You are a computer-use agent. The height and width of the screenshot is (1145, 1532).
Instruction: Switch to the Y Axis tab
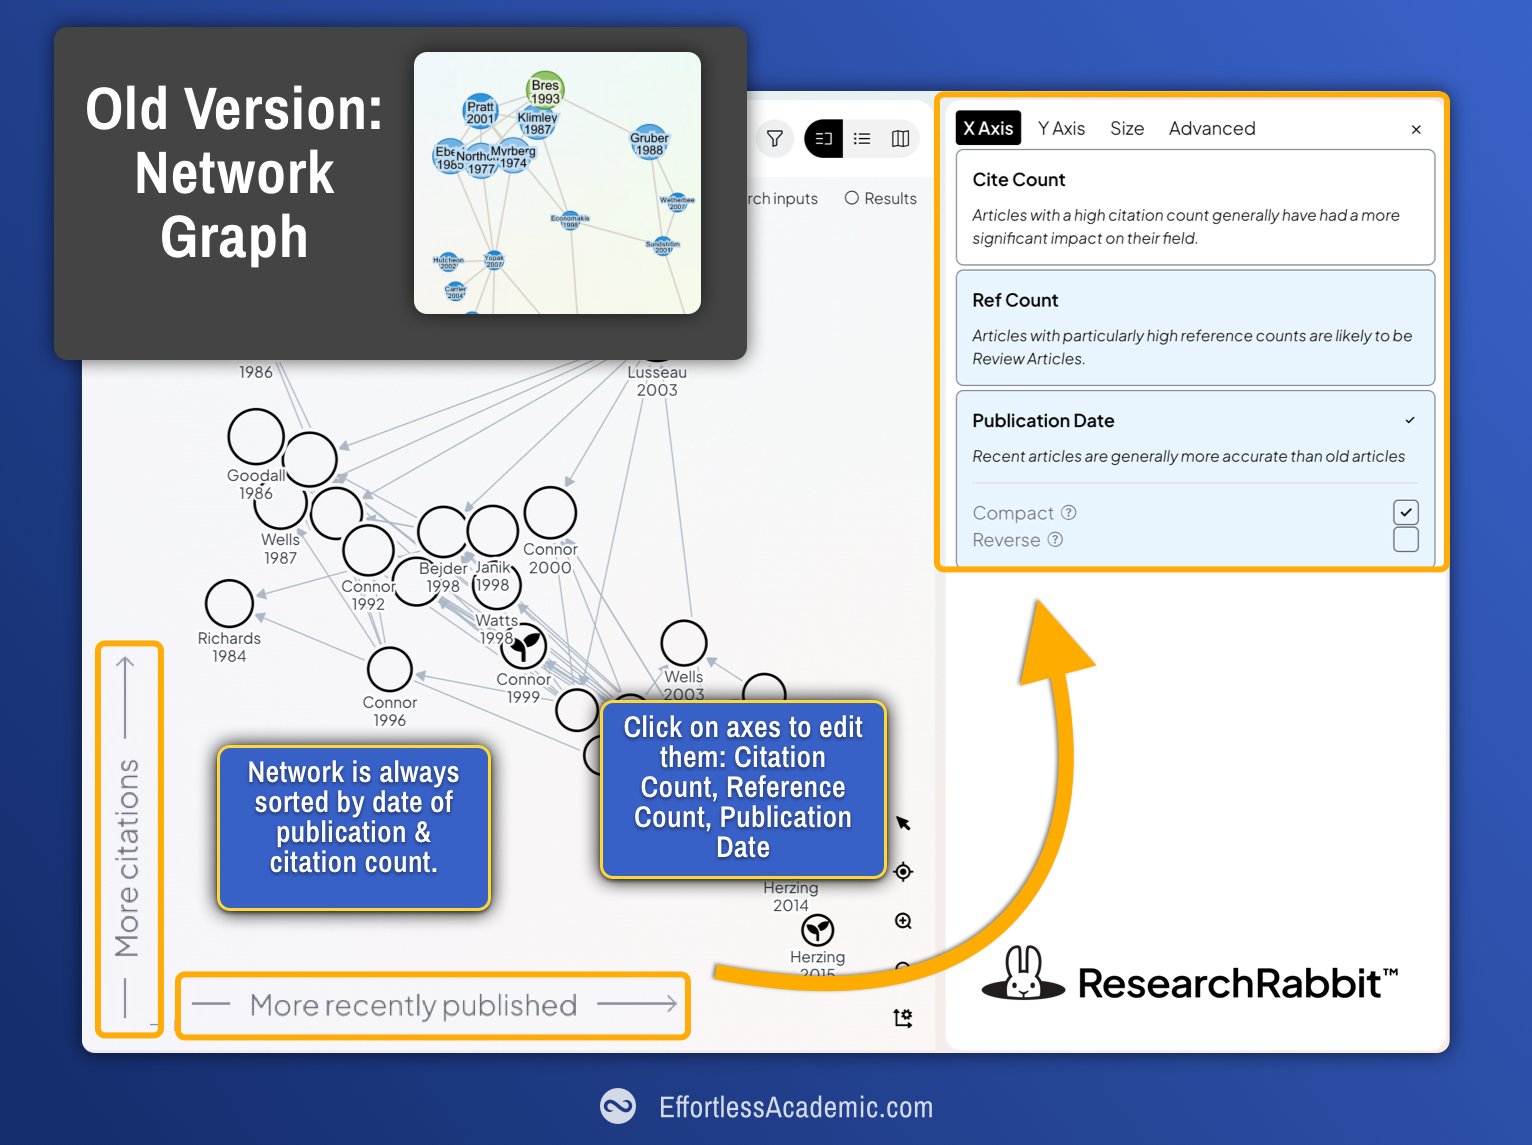click(x=1061, y=128)
